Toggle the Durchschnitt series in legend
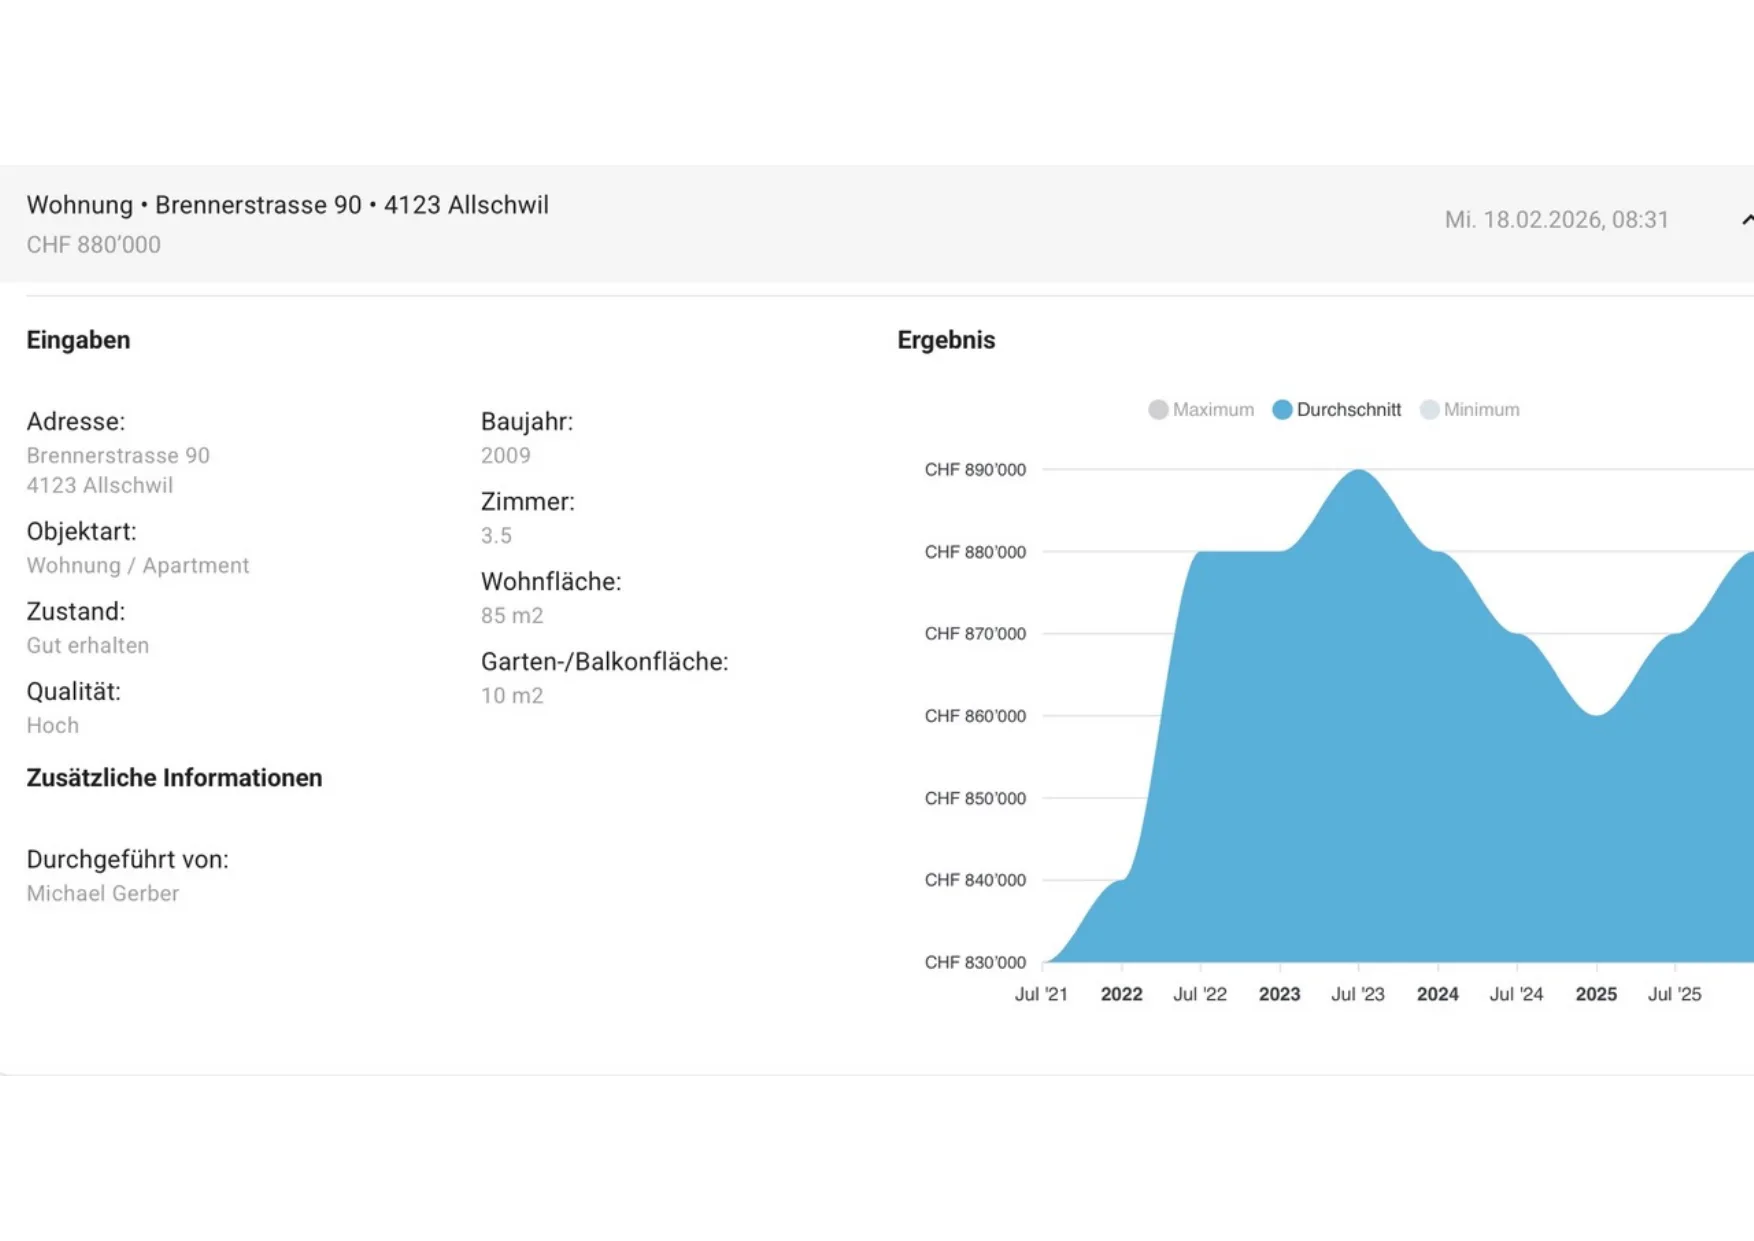This screenshot has width=1754, height=1241. [x=1336, y=410]
